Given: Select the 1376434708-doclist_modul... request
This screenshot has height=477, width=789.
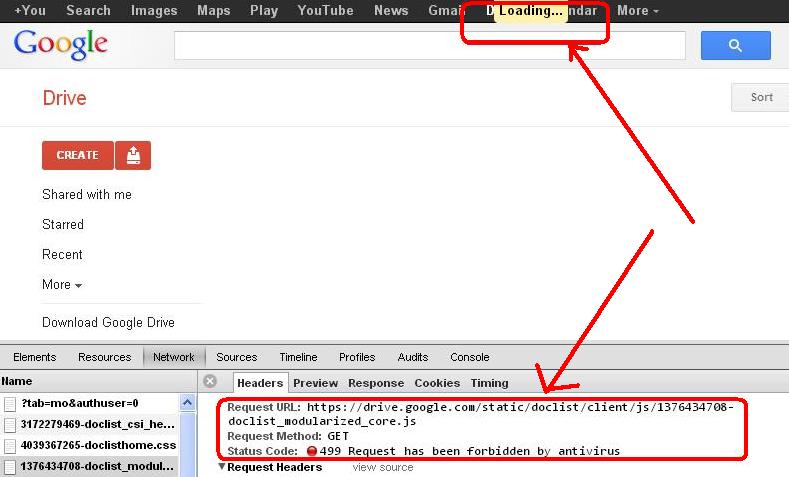Looking at the screenshot, I should (97, 466).
